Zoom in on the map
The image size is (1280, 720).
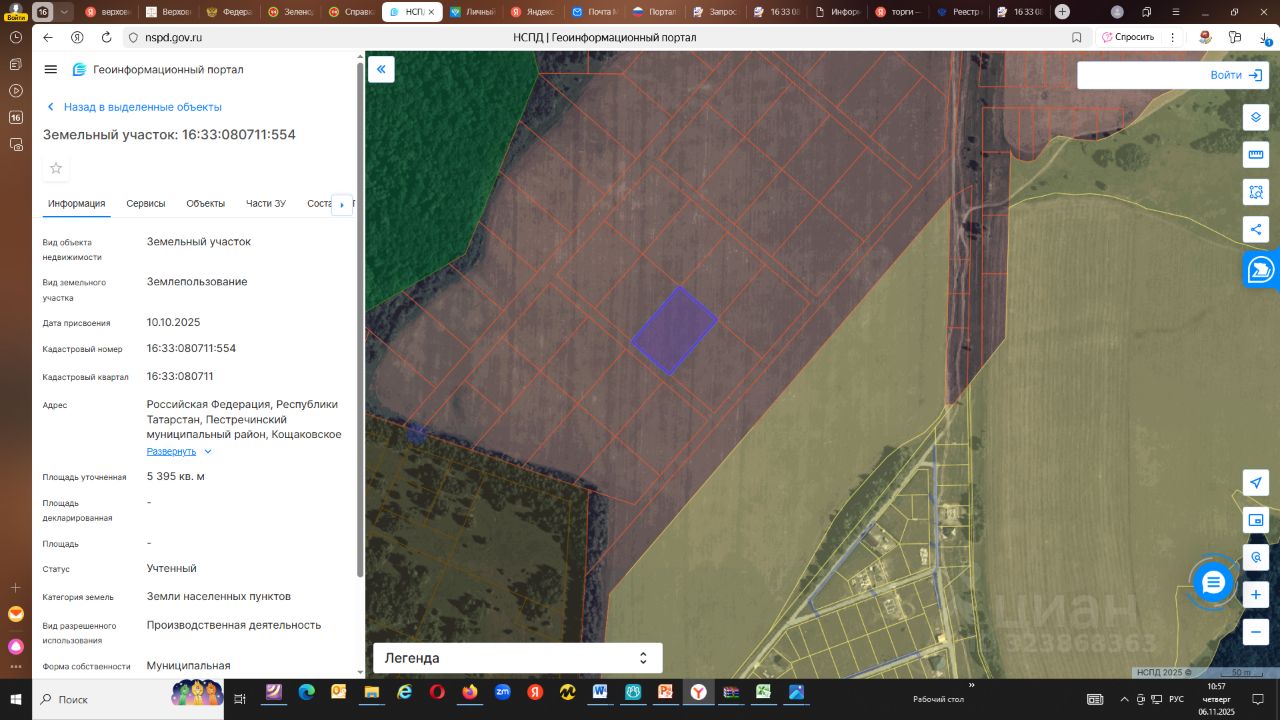pos(1256,595)
